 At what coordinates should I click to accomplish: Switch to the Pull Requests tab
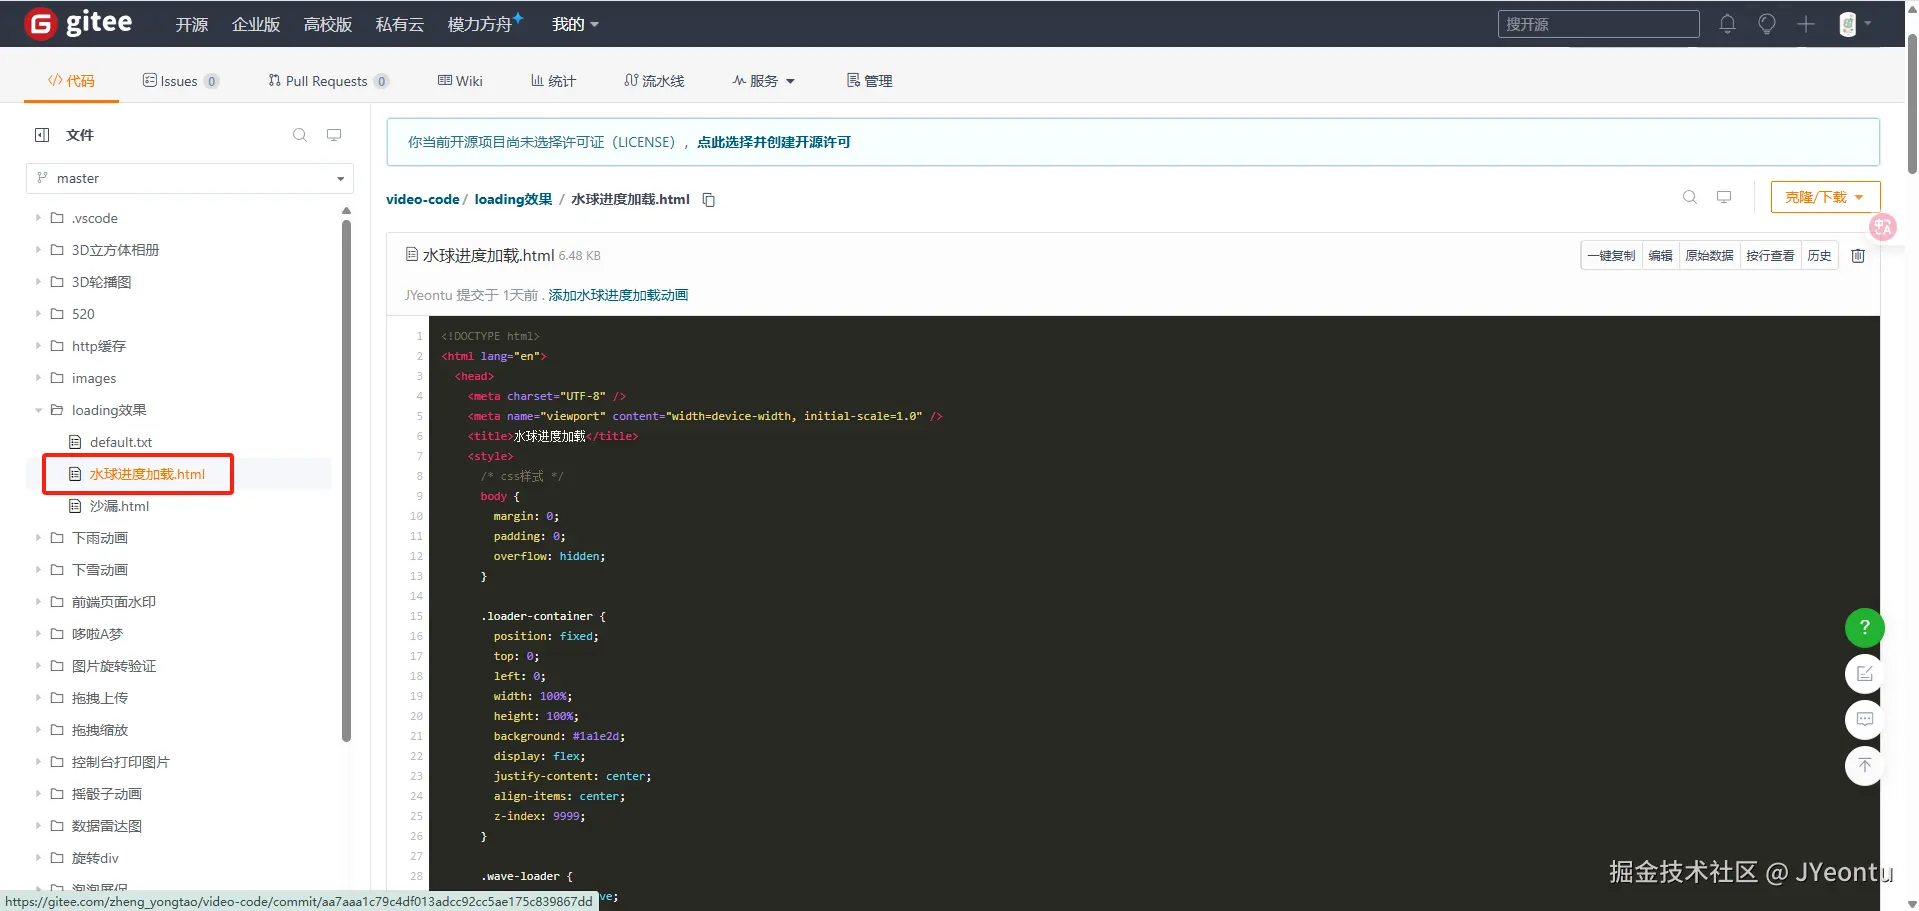pyautogui.click(x=328, y=81)
